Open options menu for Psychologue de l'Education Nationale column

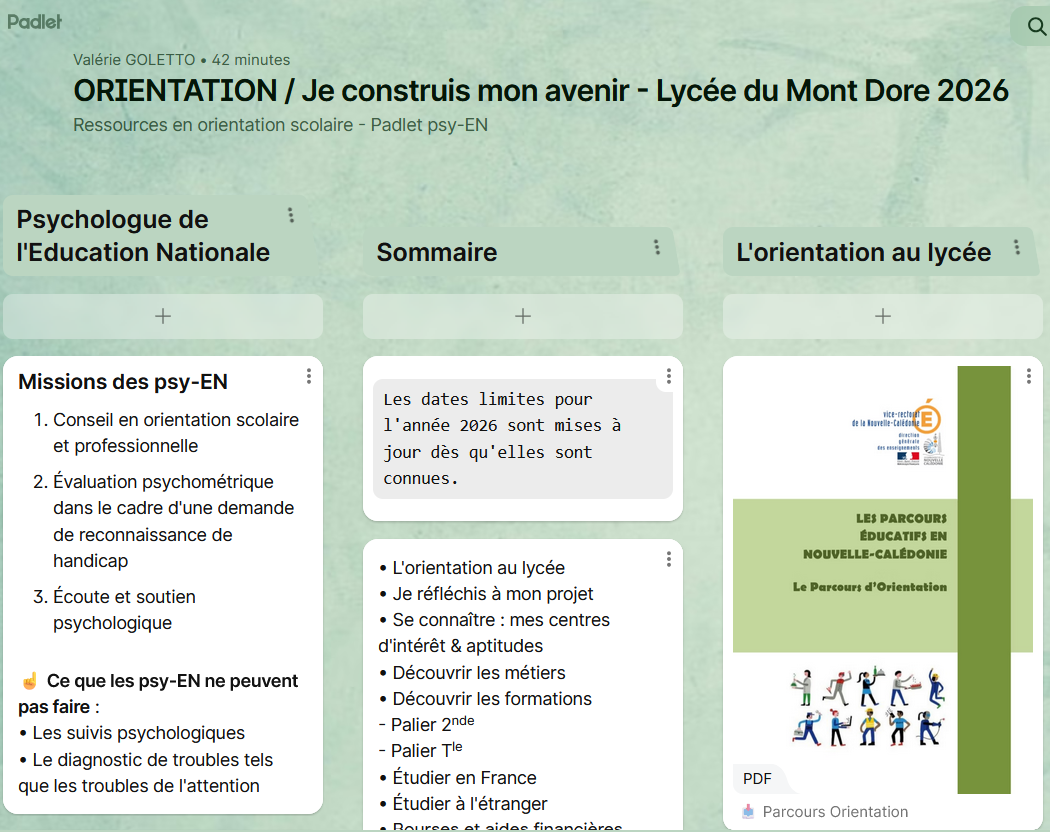(291, 215)
